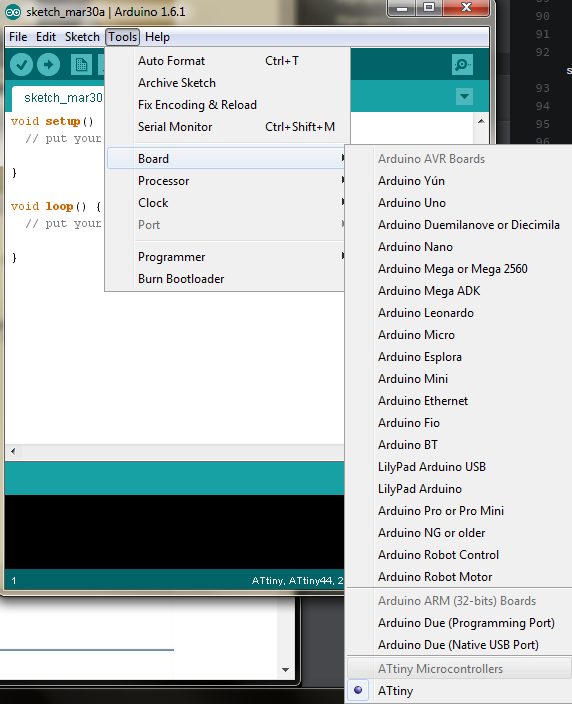
Task: Click the Upload arrow toolbar icon
Action: (x=48, y=65)
